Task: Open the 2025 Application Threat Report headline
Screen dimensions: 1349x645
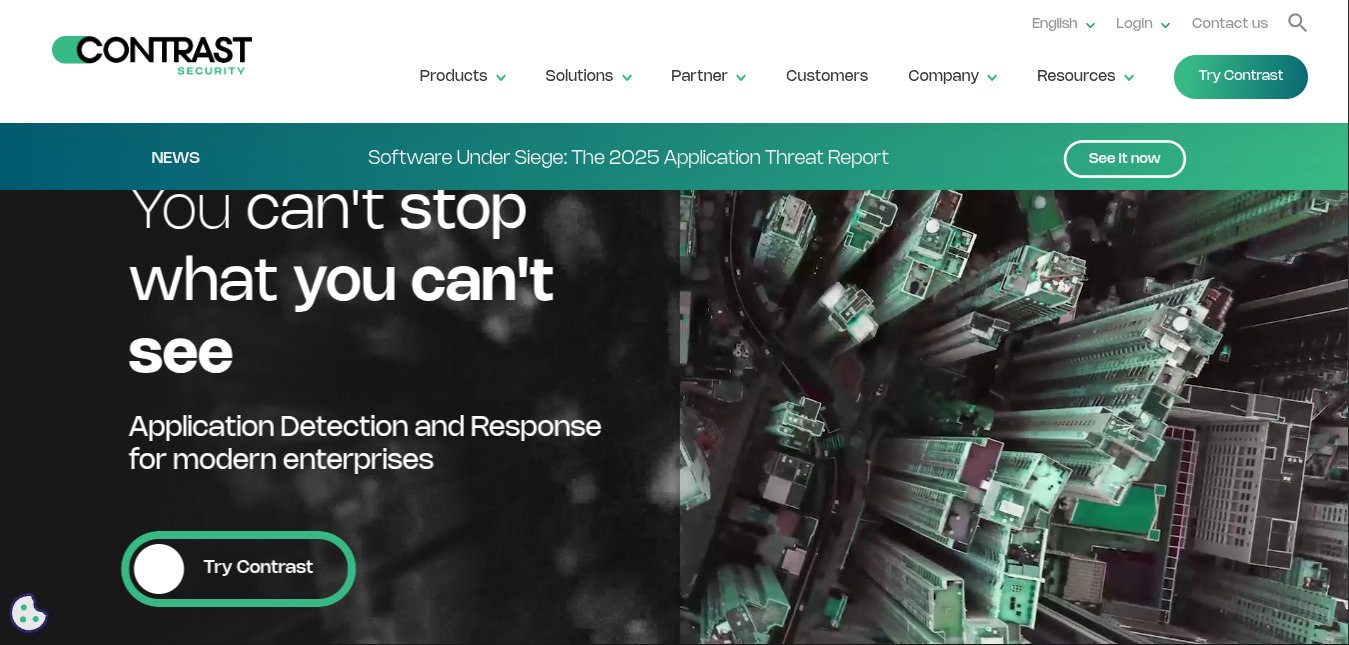Action: click(628, 158)
